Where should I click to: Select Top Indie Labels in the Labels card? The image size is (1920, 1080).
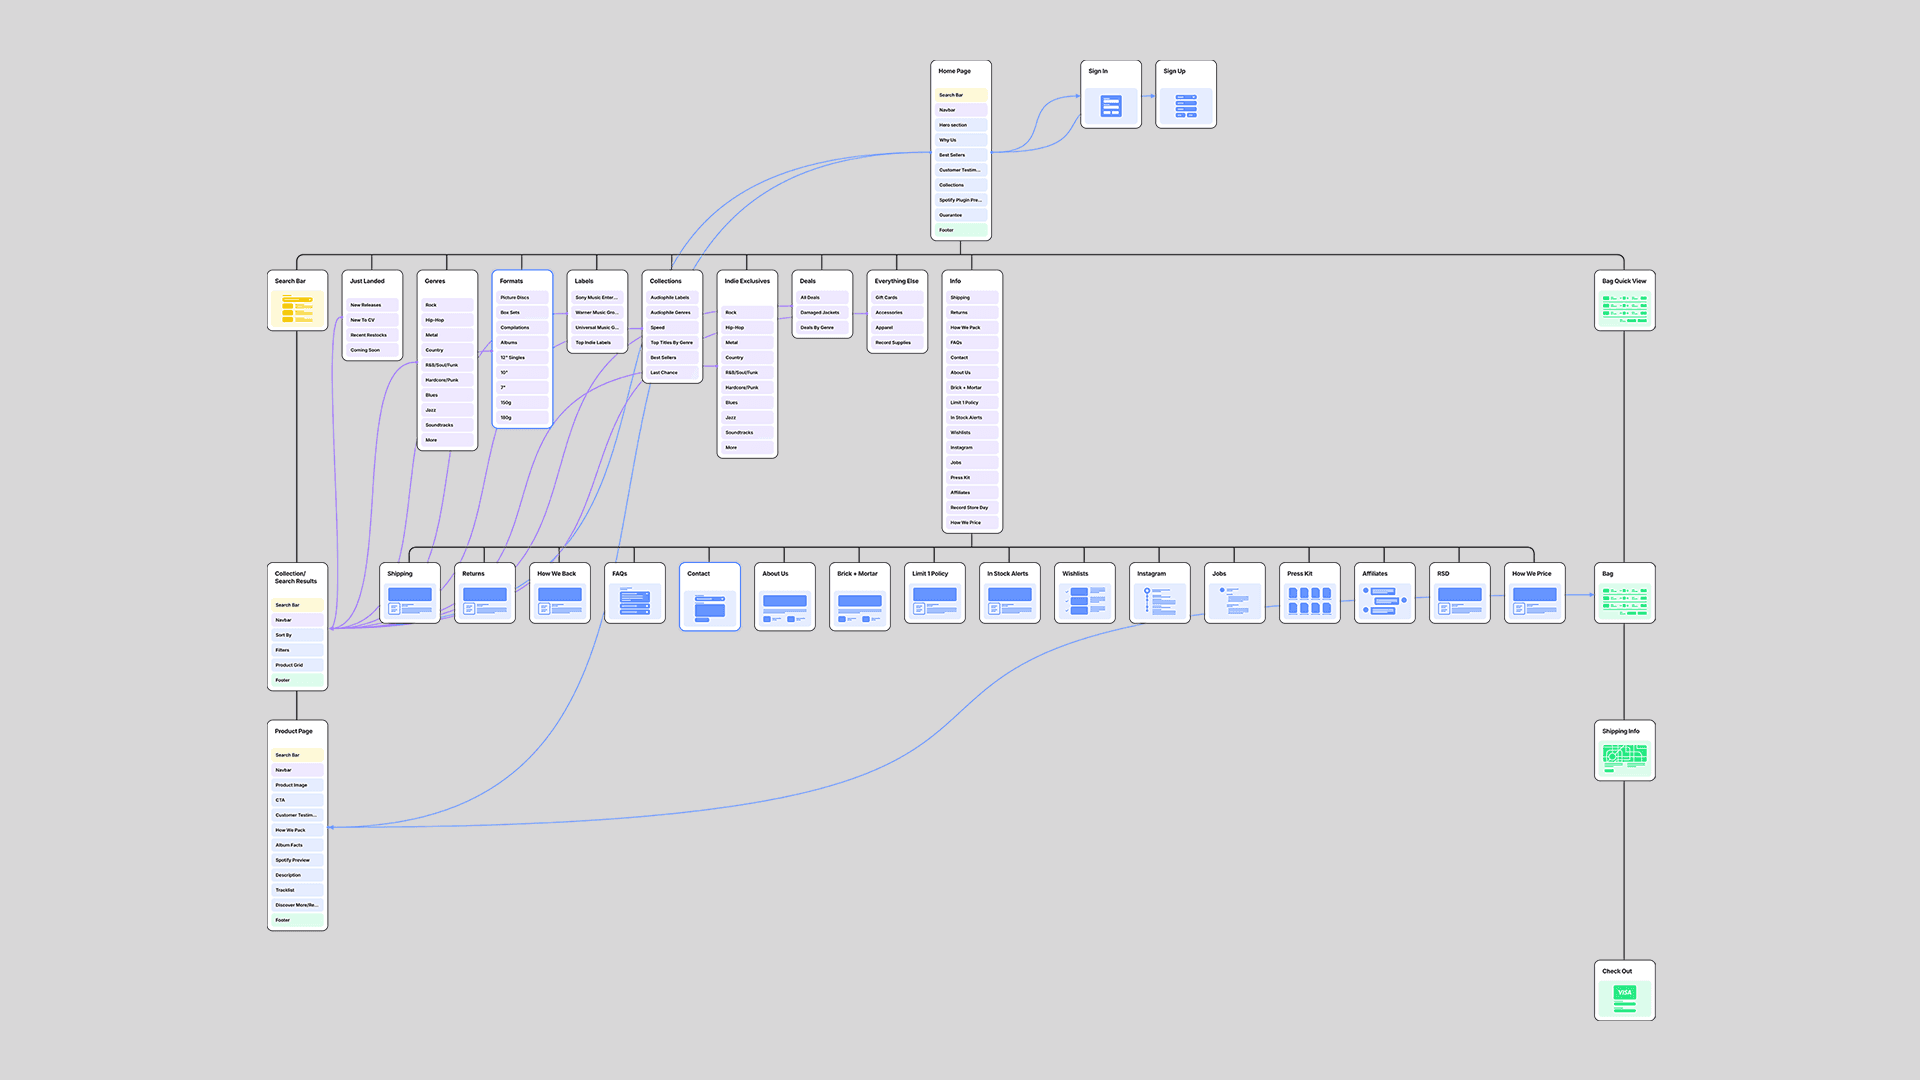click(x=596, y=342)
